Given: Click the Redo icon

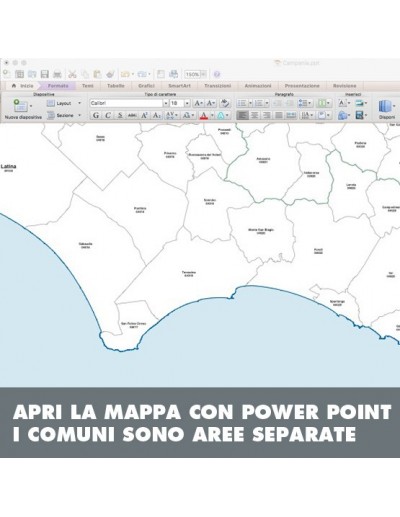Looking at the screenshot, I should point(142,74).
